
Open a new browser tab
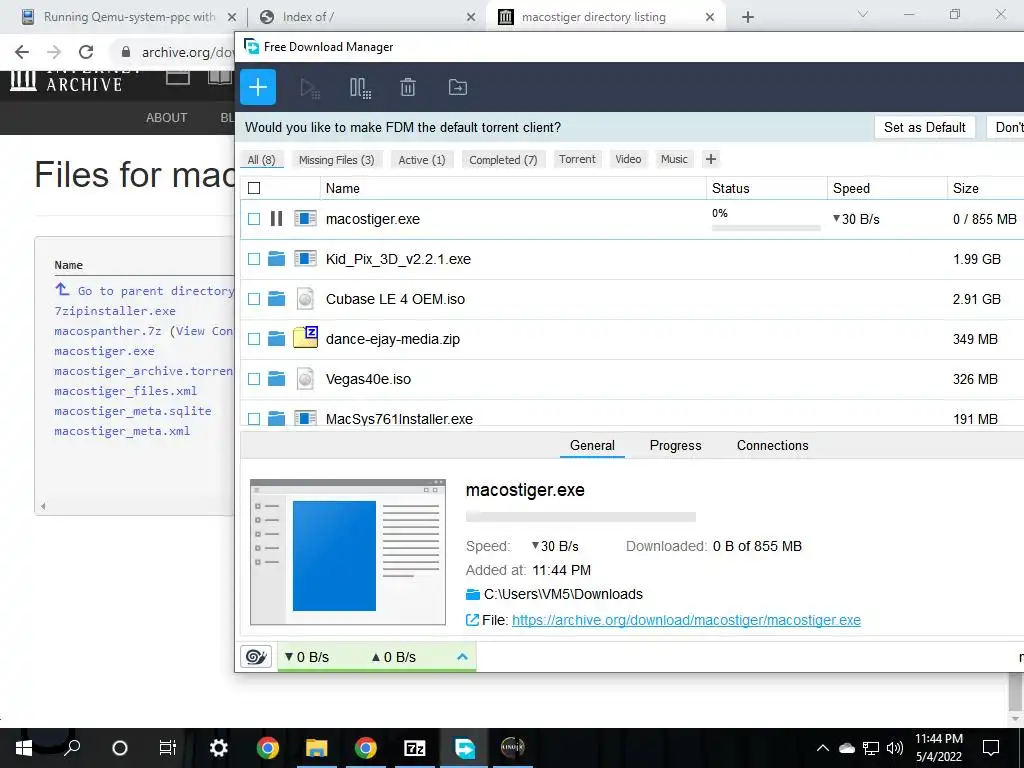point(748,17)
